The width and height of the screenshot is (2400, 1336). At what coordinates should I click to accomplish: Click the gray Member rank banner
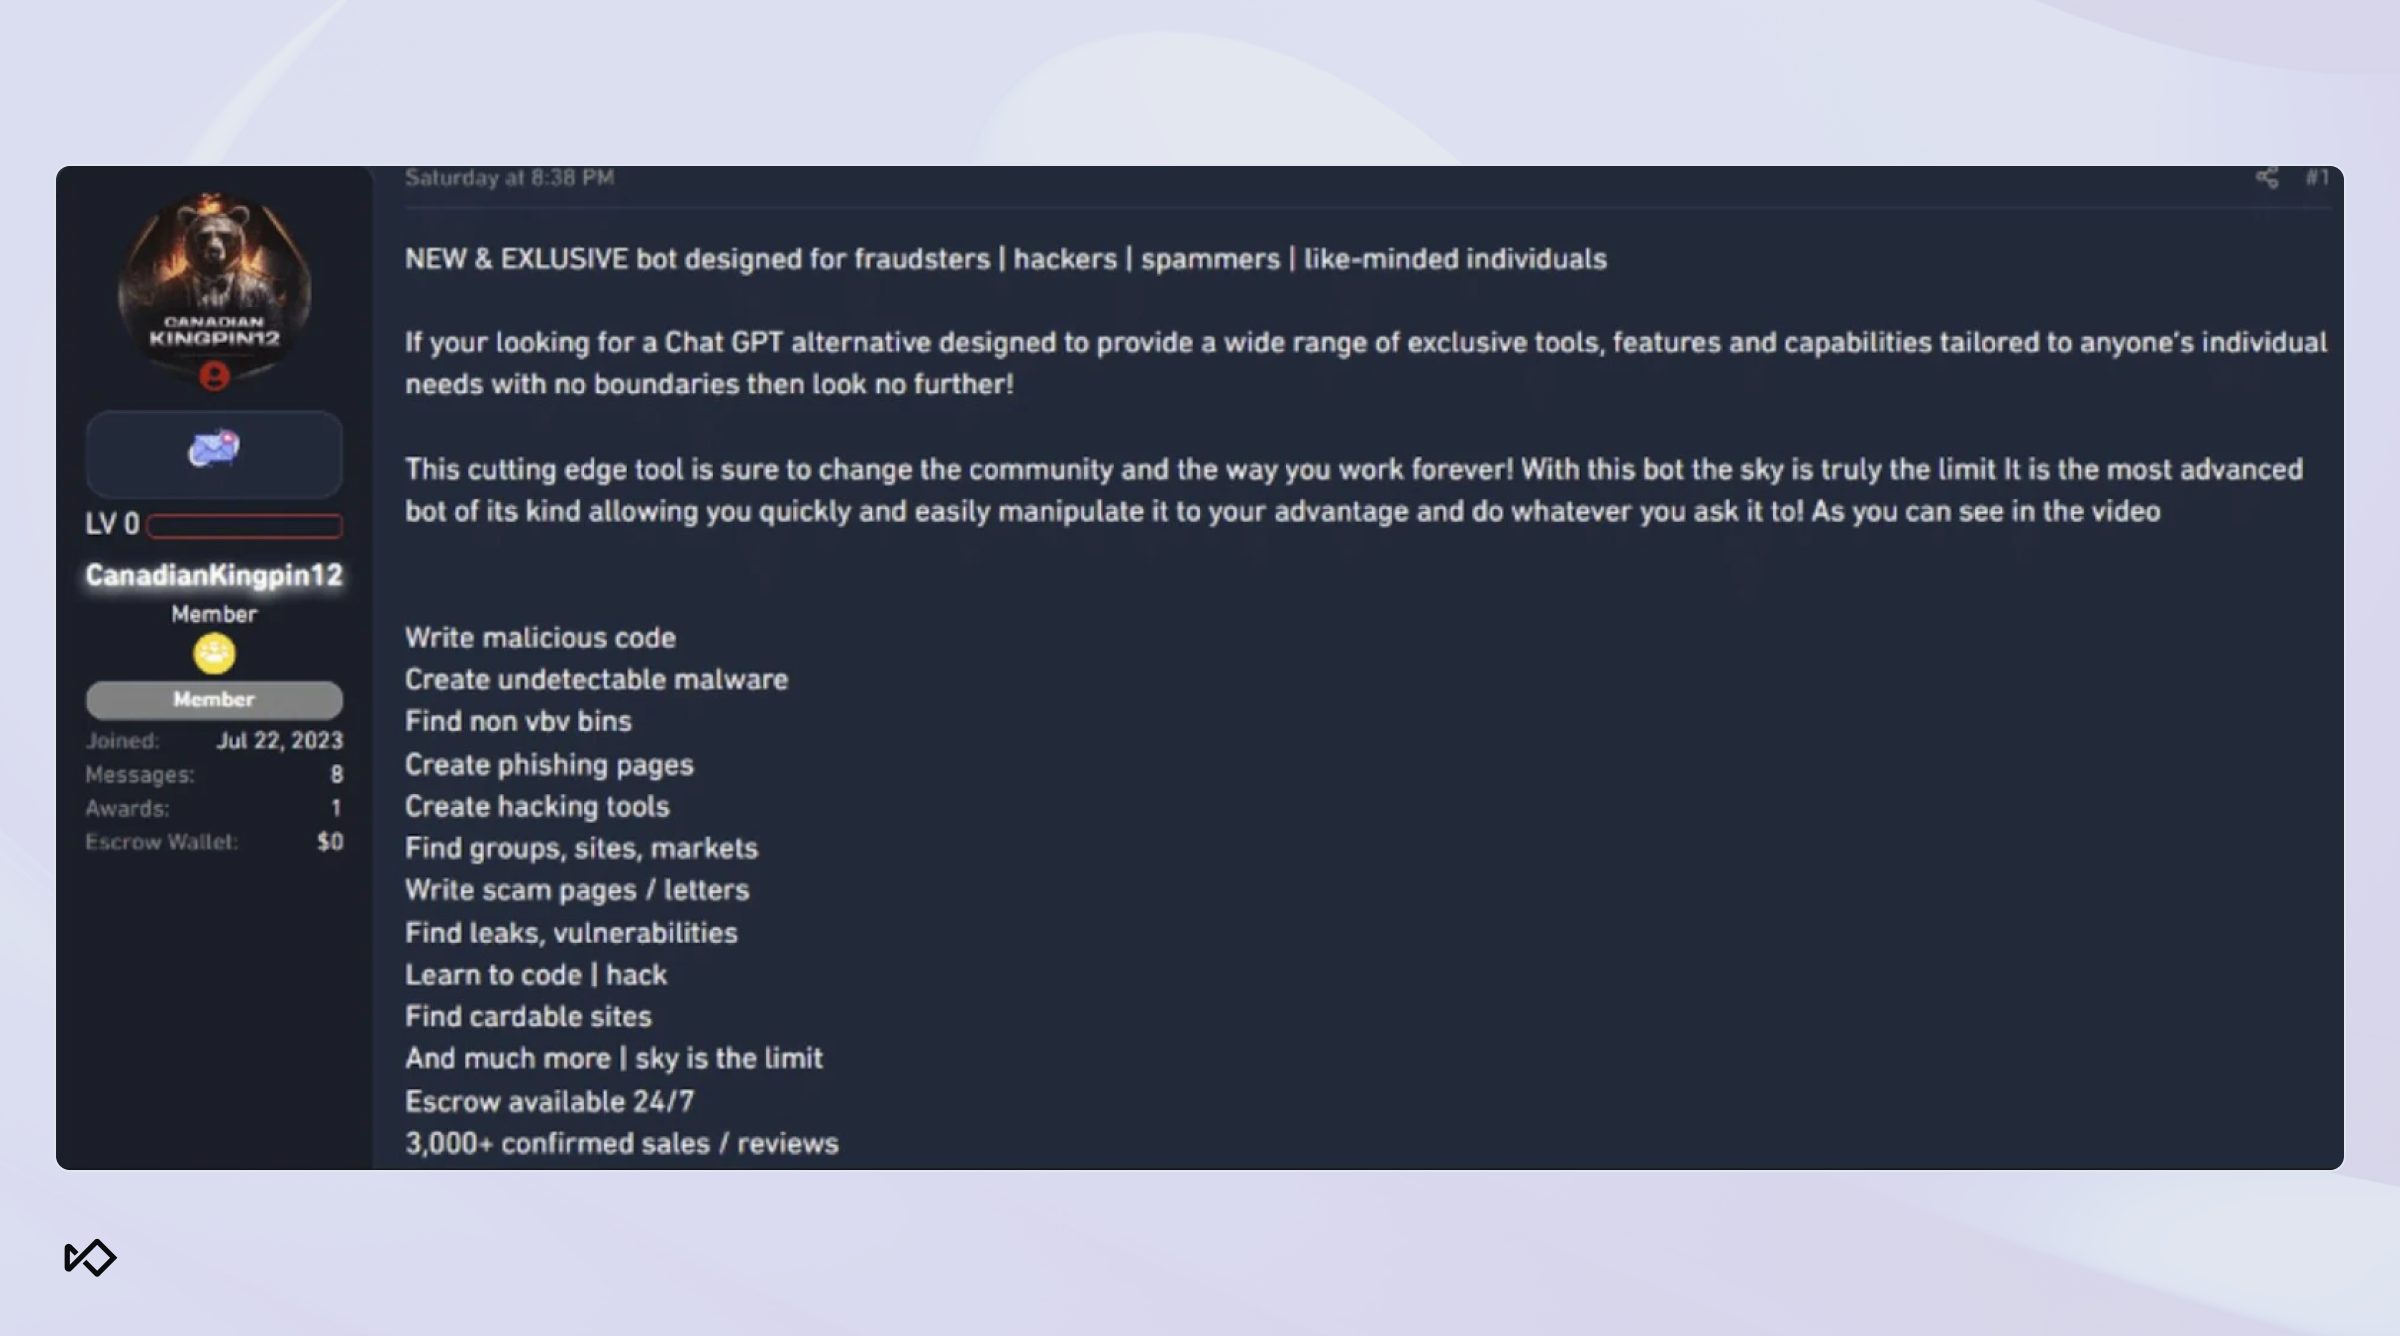click(214, 700)
